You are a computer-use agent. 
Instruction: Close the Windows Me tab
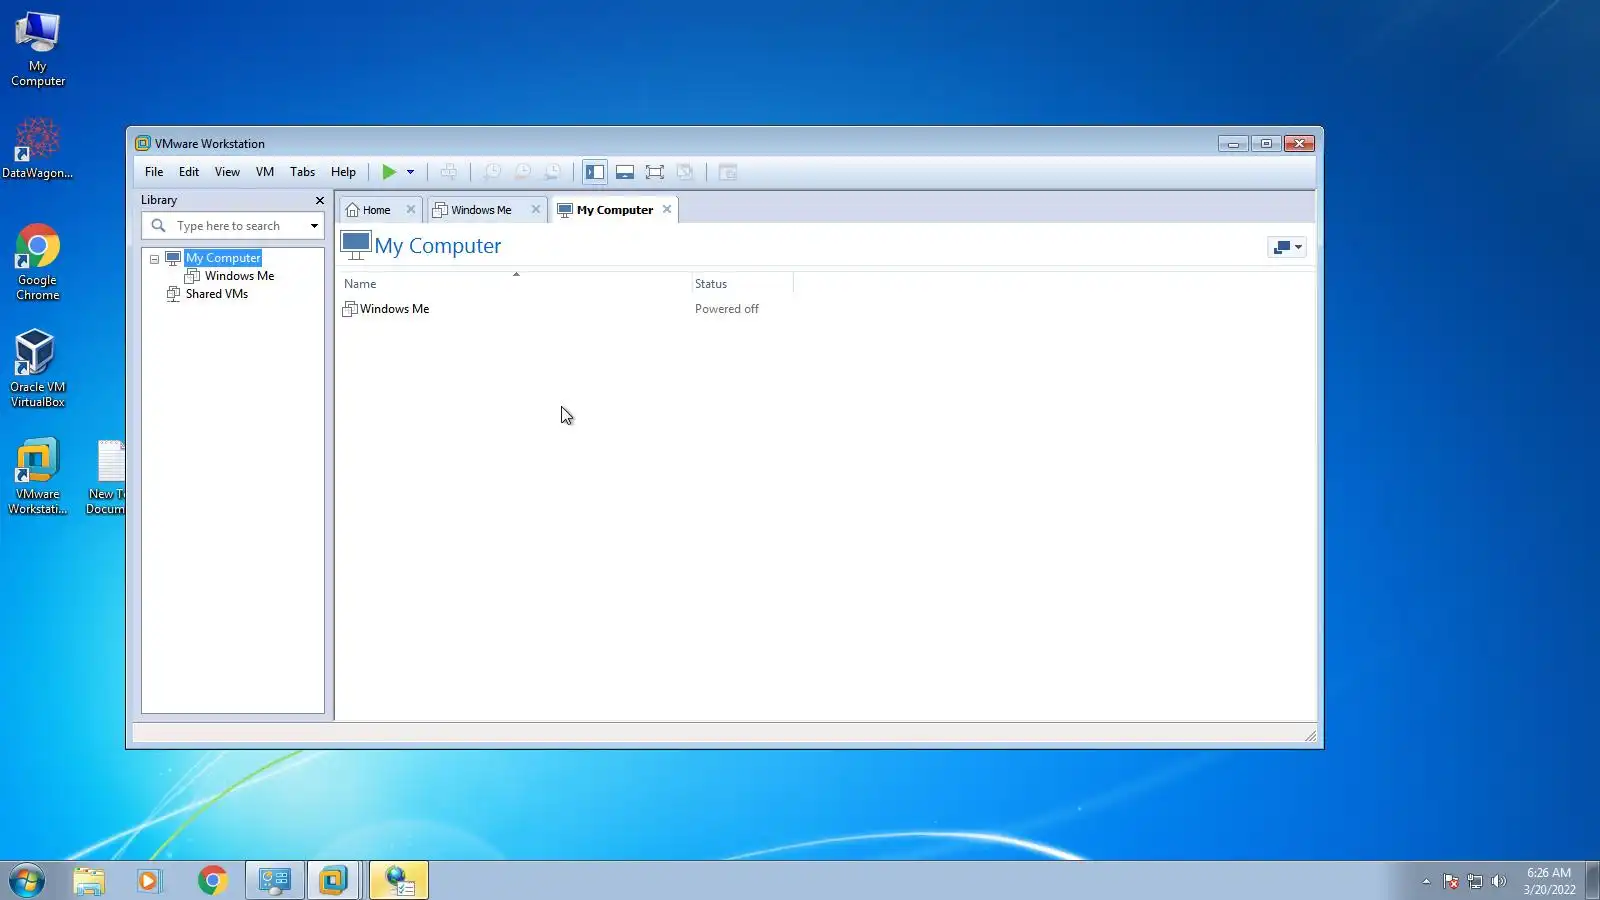click(536, 209)
